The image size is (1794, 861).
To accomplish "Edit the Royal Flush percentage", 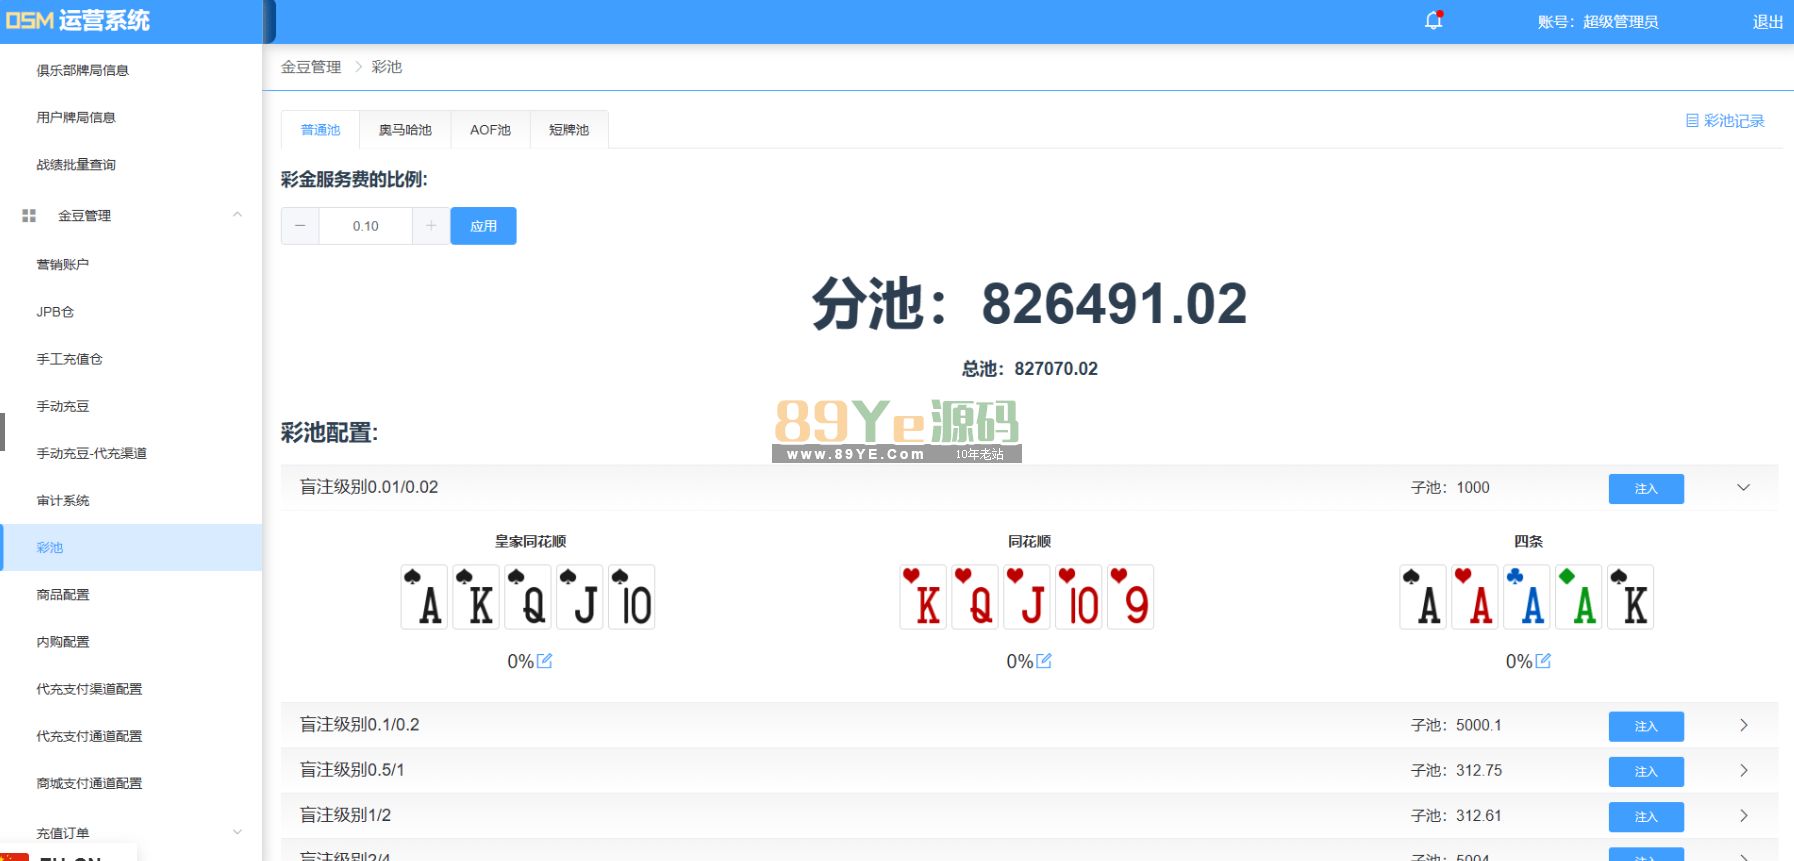I will pyautogui.click(x=544, y=661).
